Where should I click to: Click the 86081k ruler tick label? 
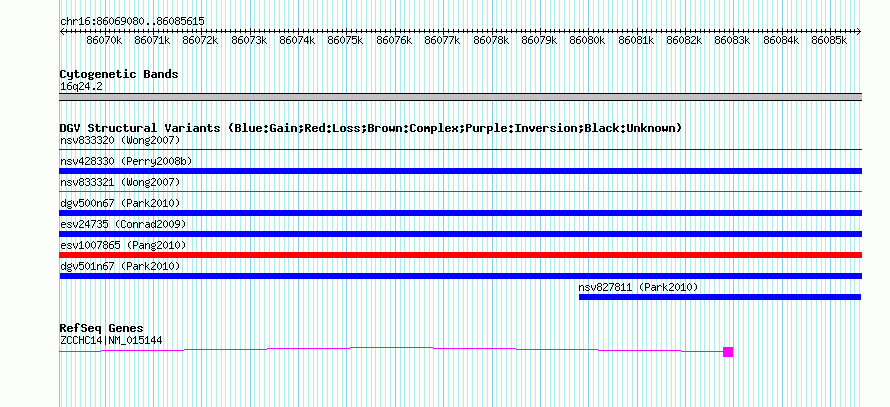(x=636, y=41)
